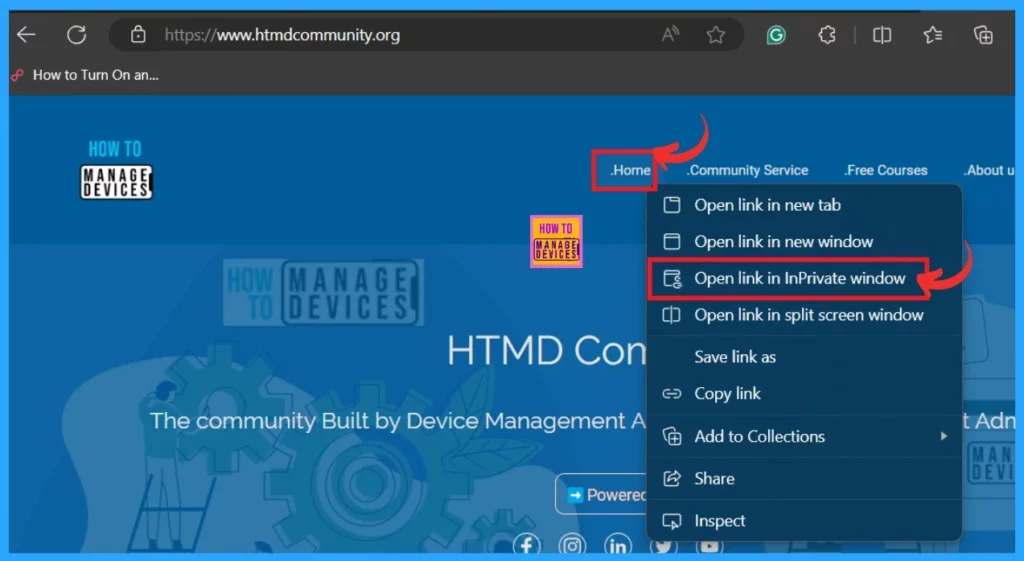The width and height of the screenshot is (1024, 561).
Task: Open the LinkedIn social icon
Action: 617,545
